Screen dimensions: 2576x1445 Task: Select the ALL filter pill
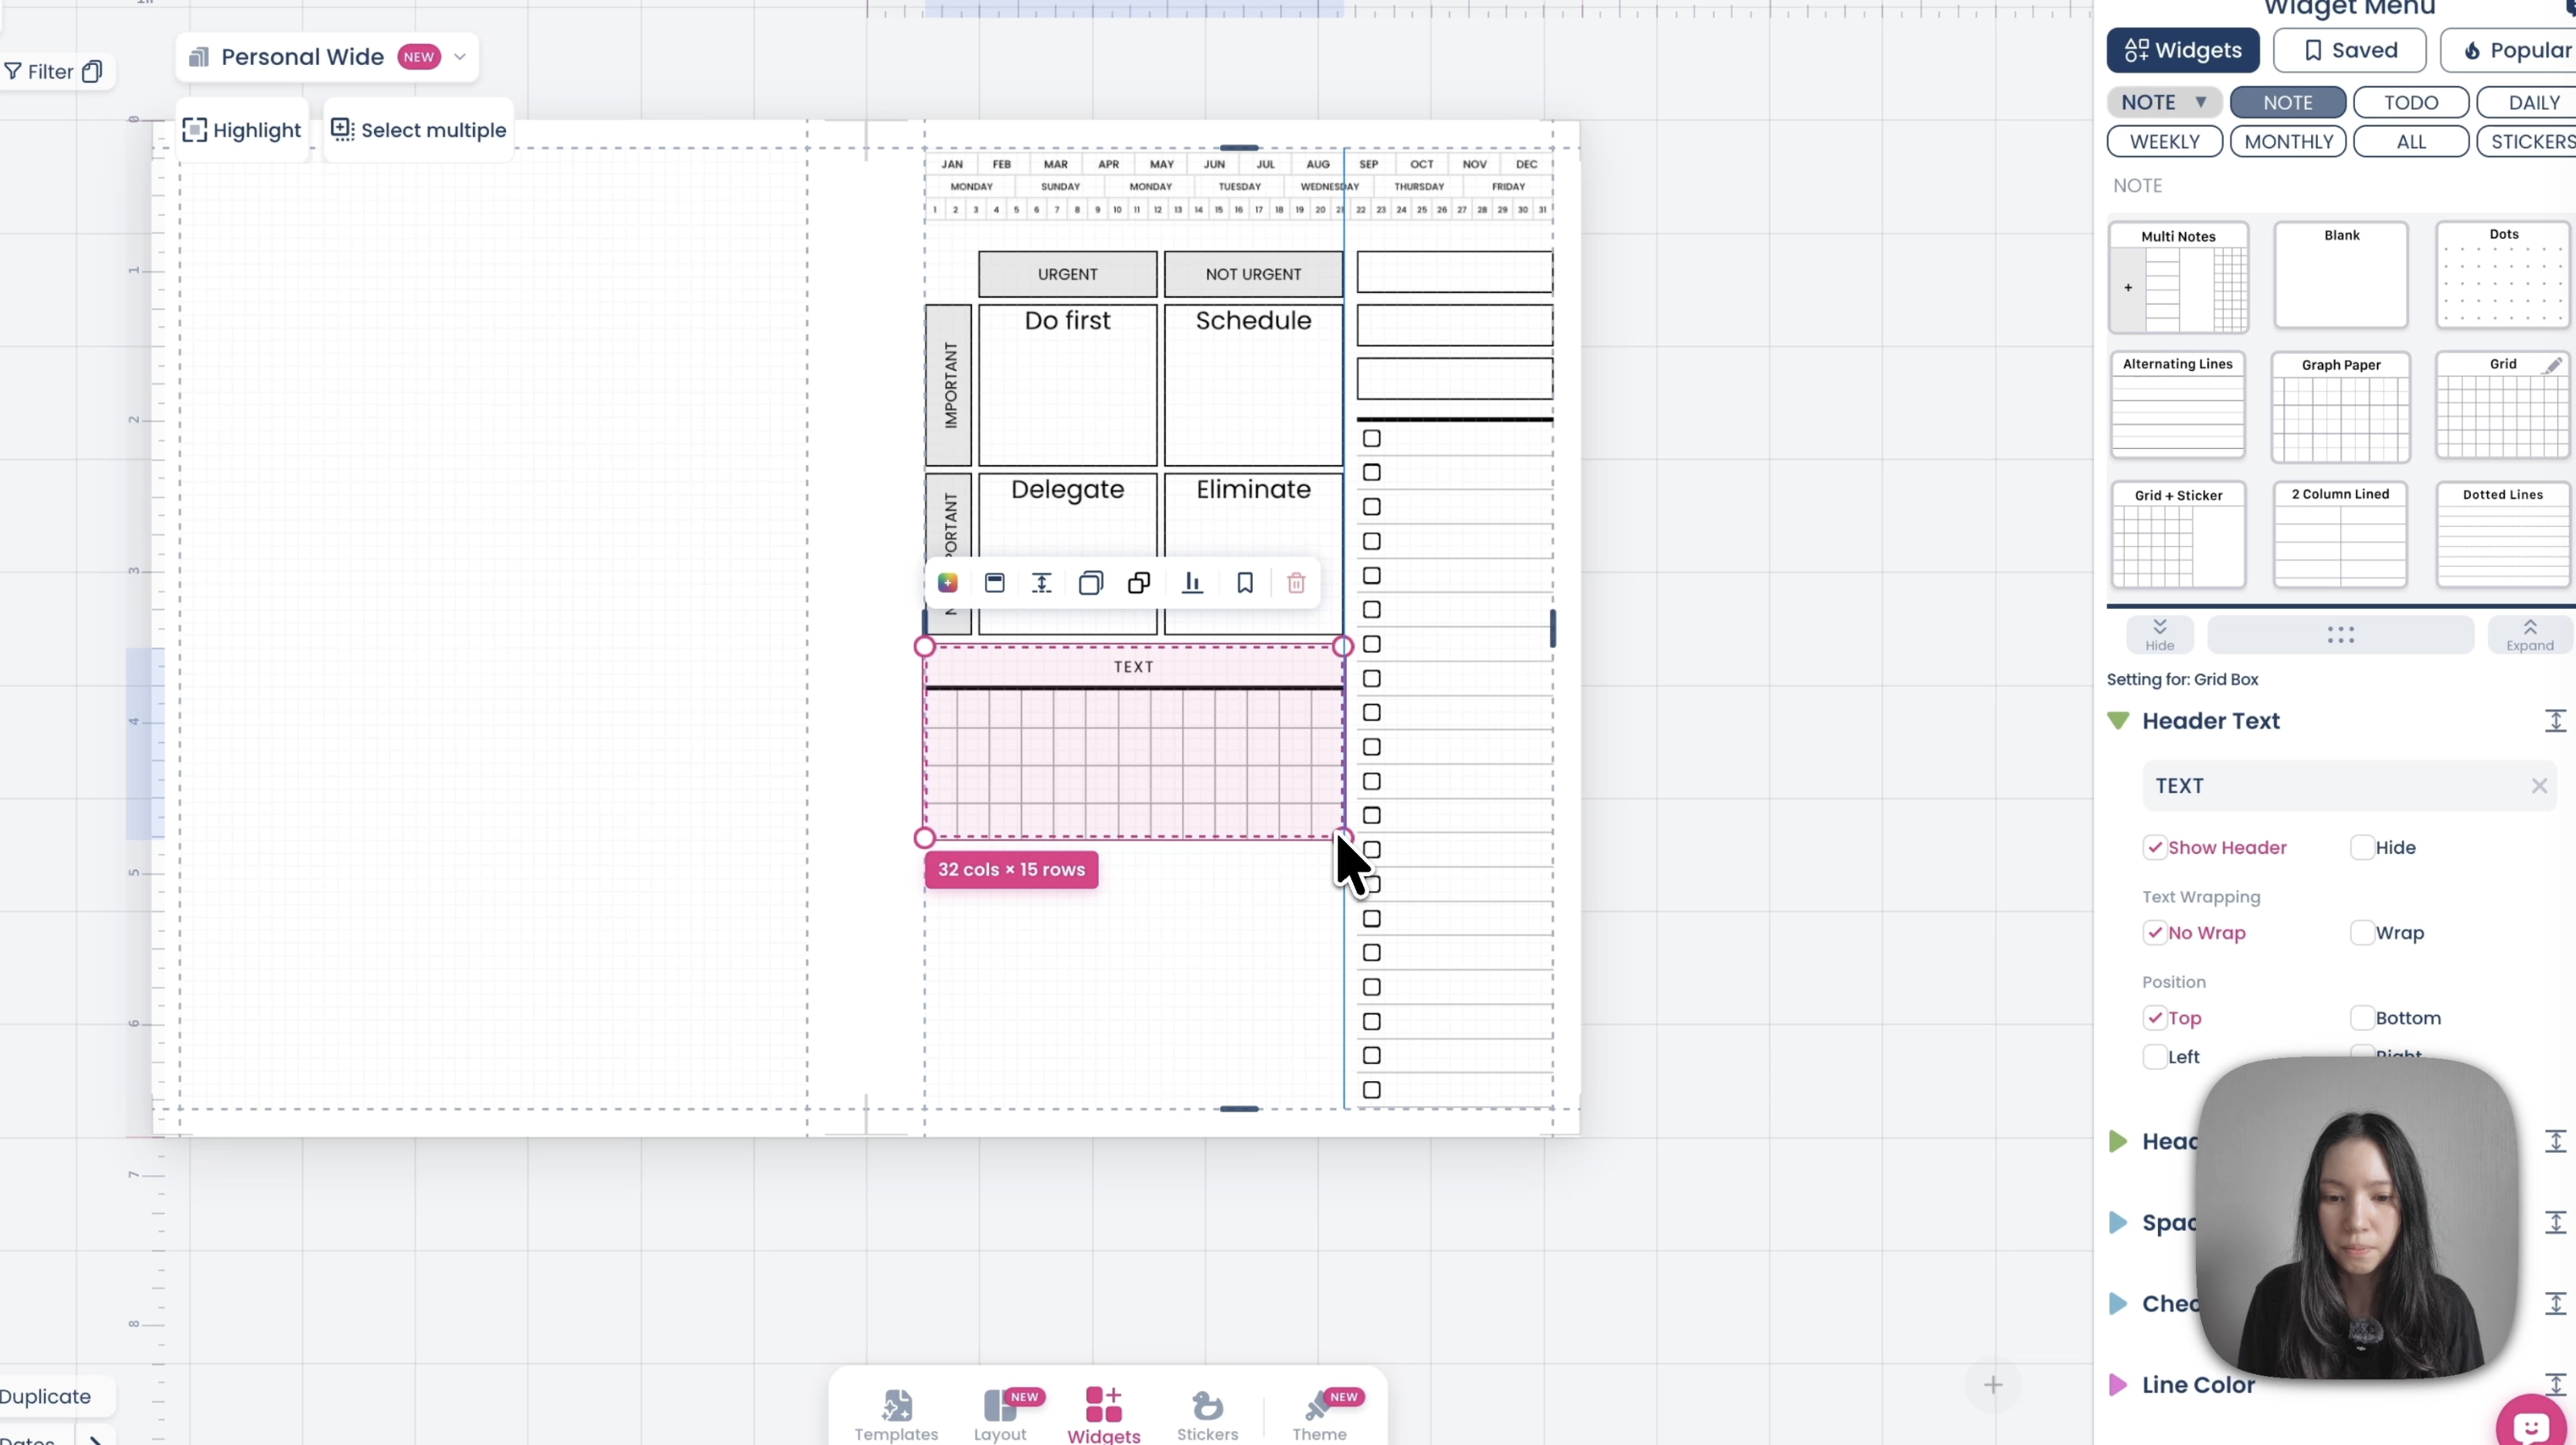(2411, 142)
